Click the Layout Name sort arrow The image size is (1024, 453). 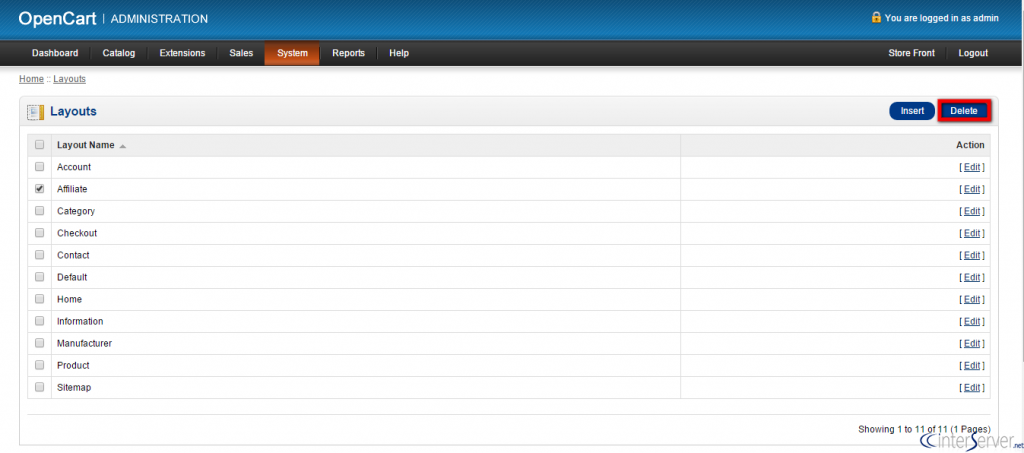(x=123, y=146)
